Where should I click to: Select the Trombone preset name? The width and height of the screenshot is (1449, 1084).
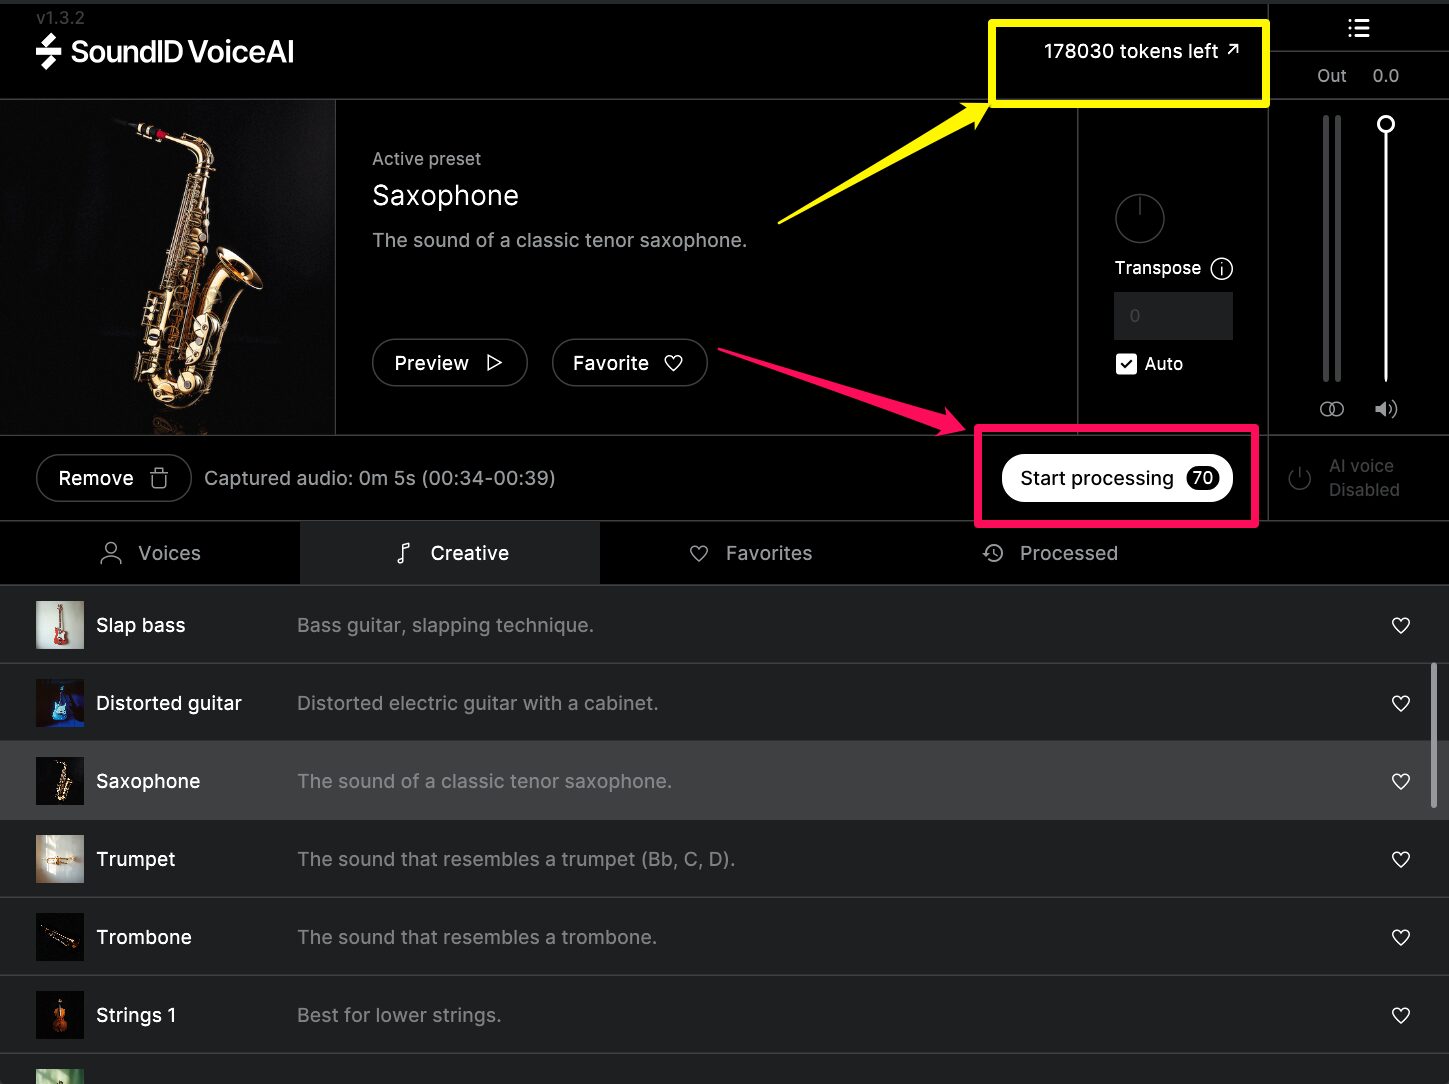pyautogui.click(x=144, y=937)
